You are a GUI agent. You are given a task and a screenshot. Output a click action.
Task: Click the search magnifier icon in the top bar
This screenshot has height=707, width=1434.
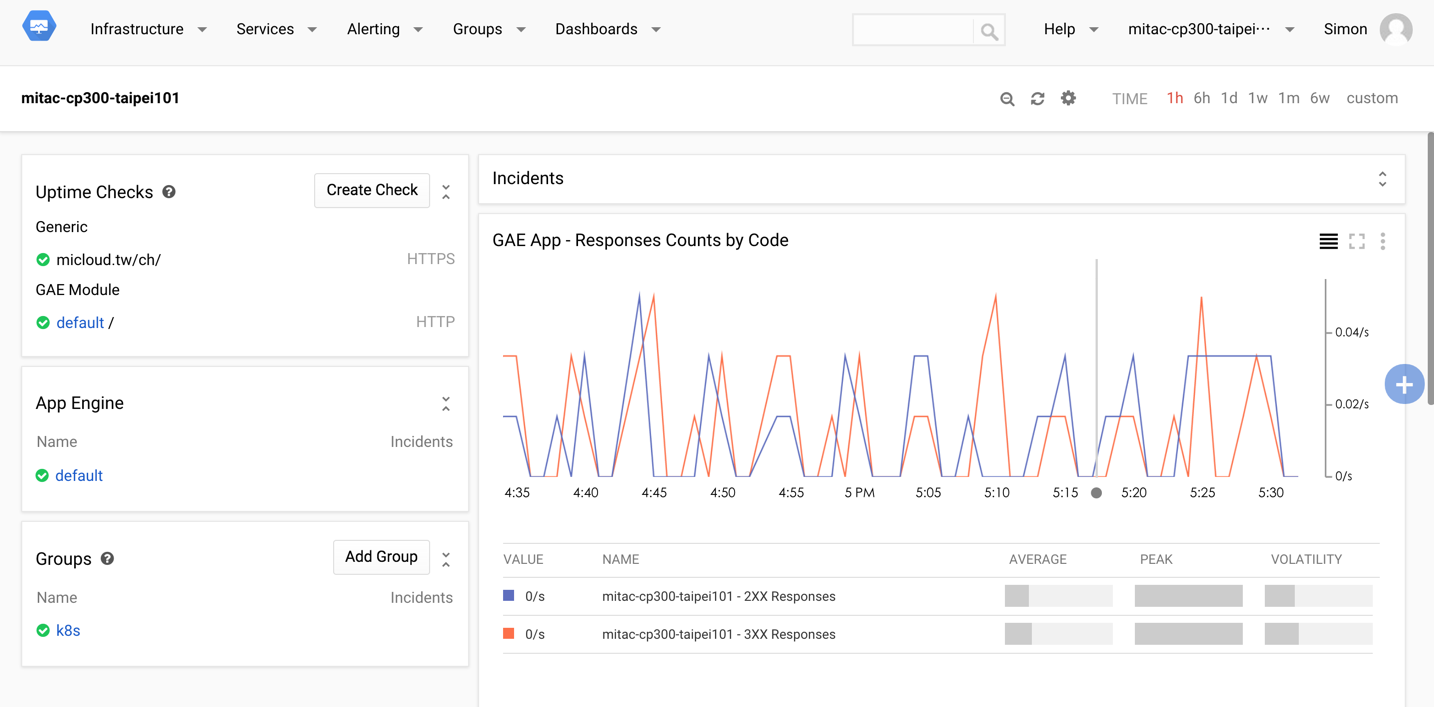pyautogui.click(x=989, y=31)
